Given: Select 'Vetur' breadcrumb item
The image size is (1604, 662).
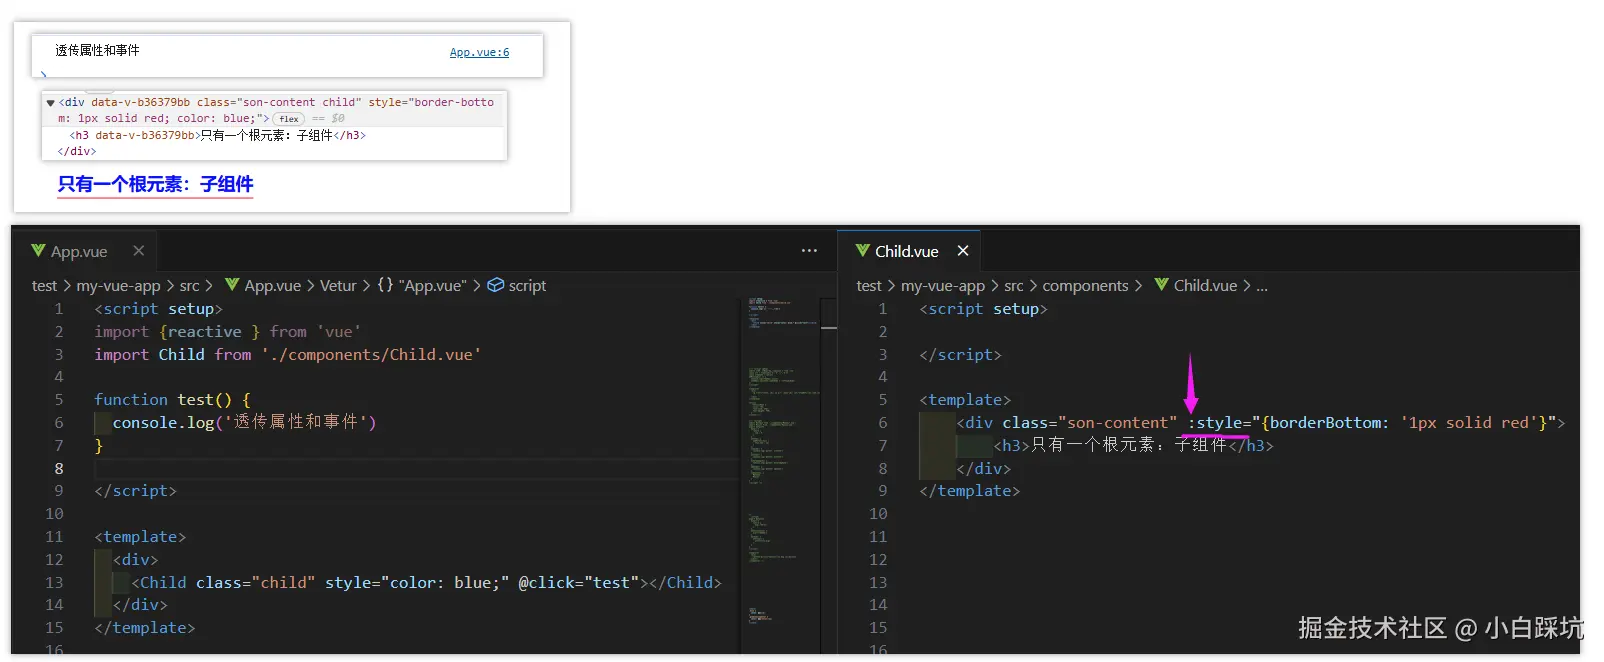Looking at the screenshot, I should coord(338,286).
